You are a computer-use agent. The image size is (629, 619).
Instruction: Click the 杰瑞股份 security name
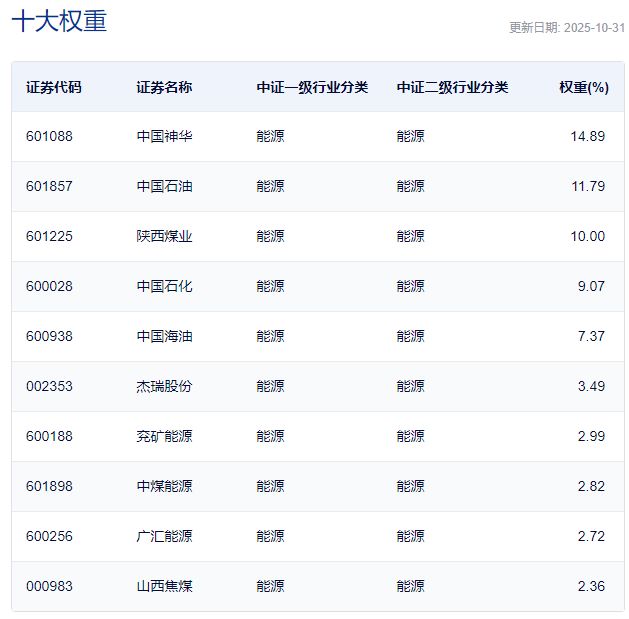165,386
